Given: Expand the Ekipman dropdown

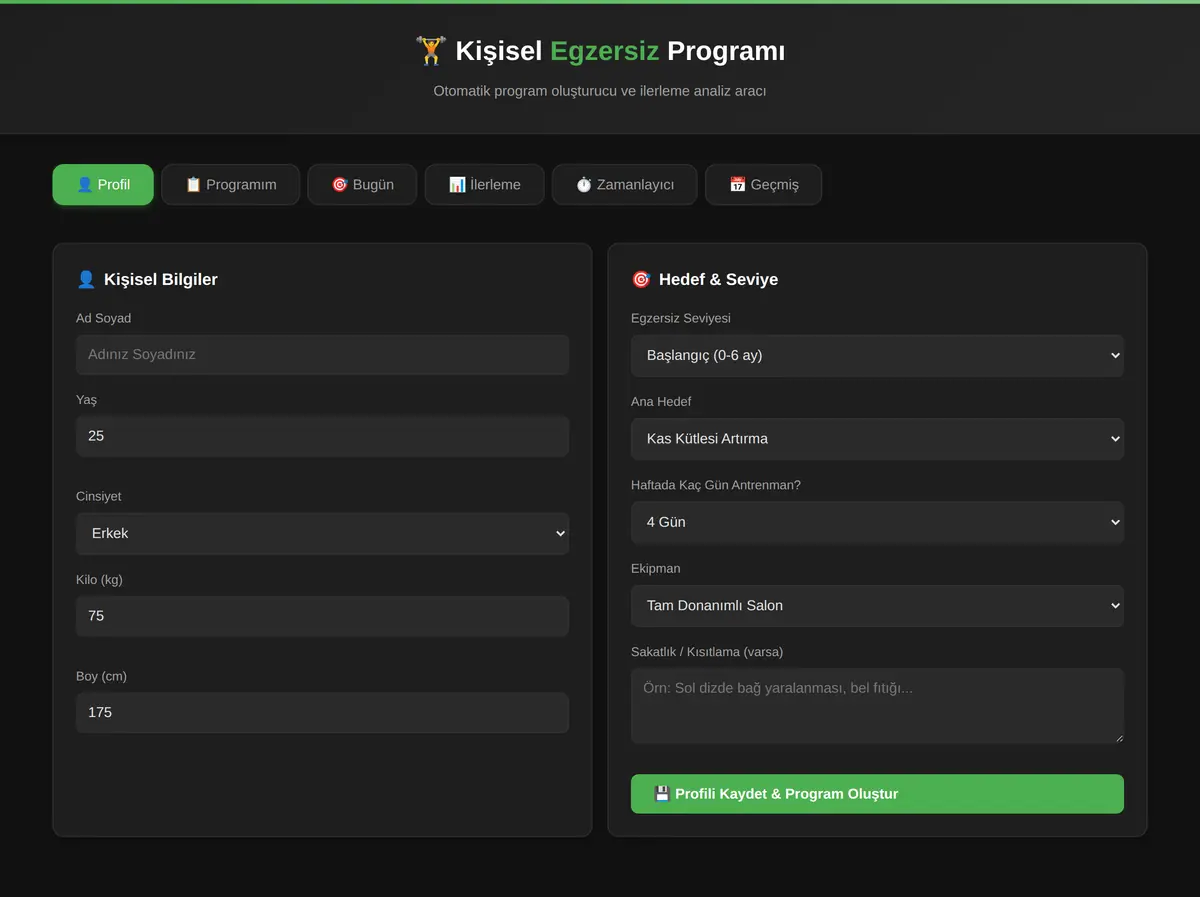Looking at the screenshot, I should pos(877,606).
